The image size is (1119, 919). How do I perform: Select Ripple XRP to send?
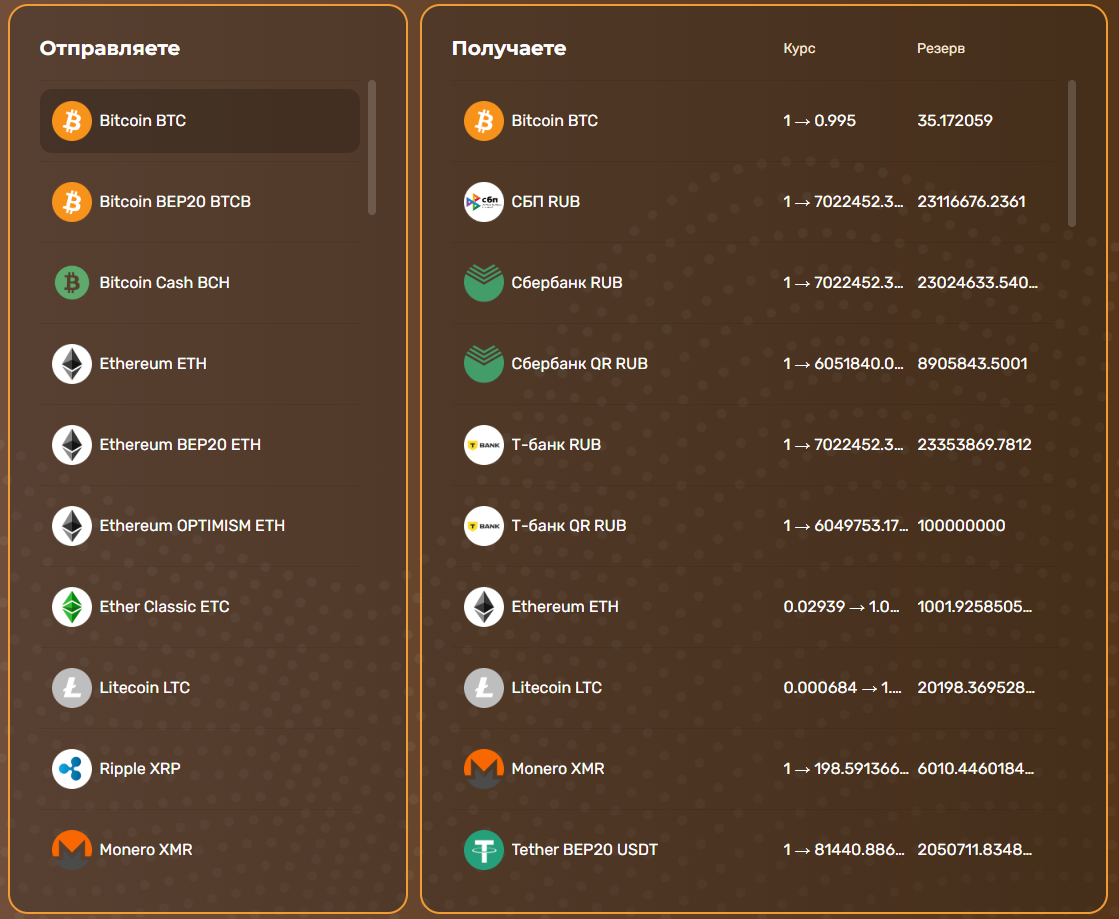[200, 768]
